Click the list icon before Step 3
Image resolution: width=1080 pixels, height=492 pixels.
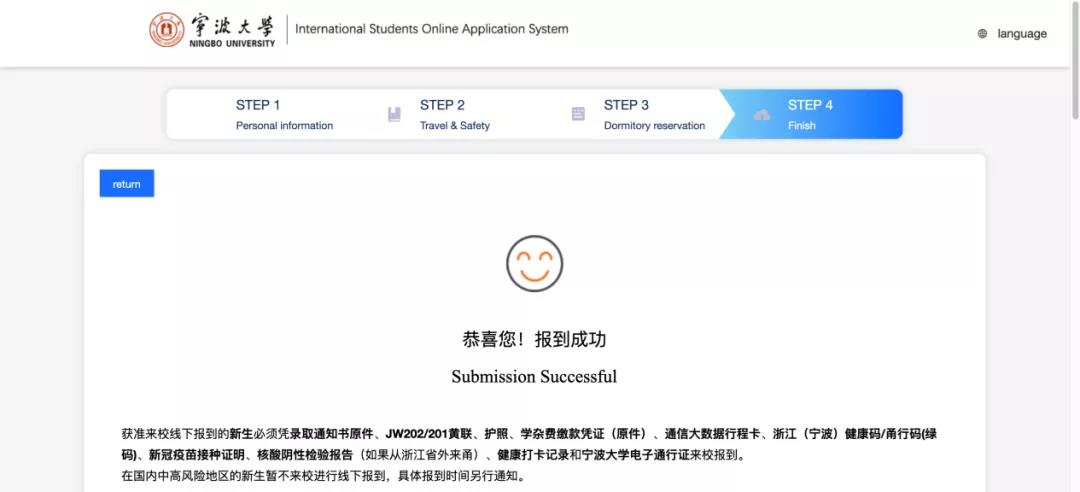(578, 114)
